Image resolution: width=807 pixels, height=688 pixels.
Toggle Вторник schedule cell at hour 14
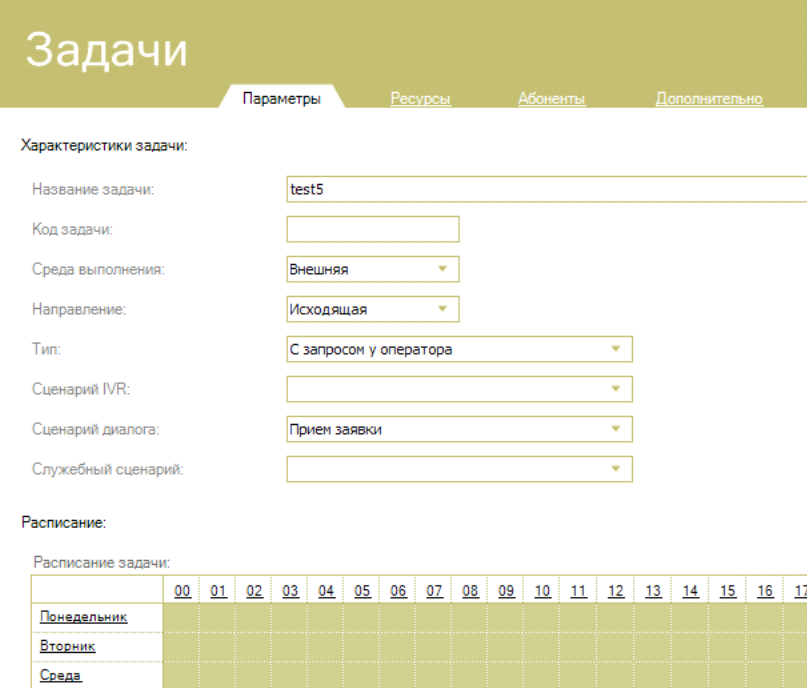(689, 646)
